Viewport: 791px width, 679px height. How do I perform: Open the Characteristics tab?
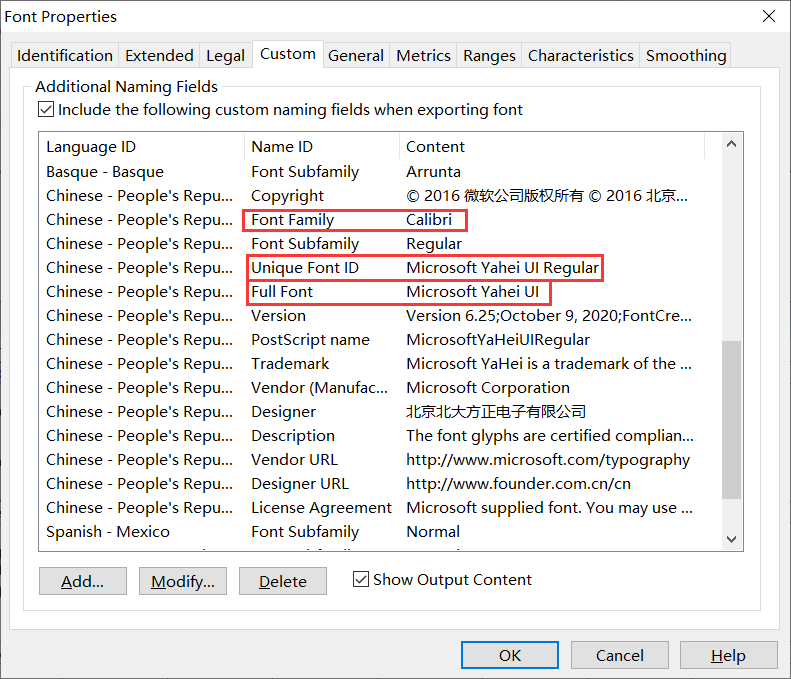point(581,55)
